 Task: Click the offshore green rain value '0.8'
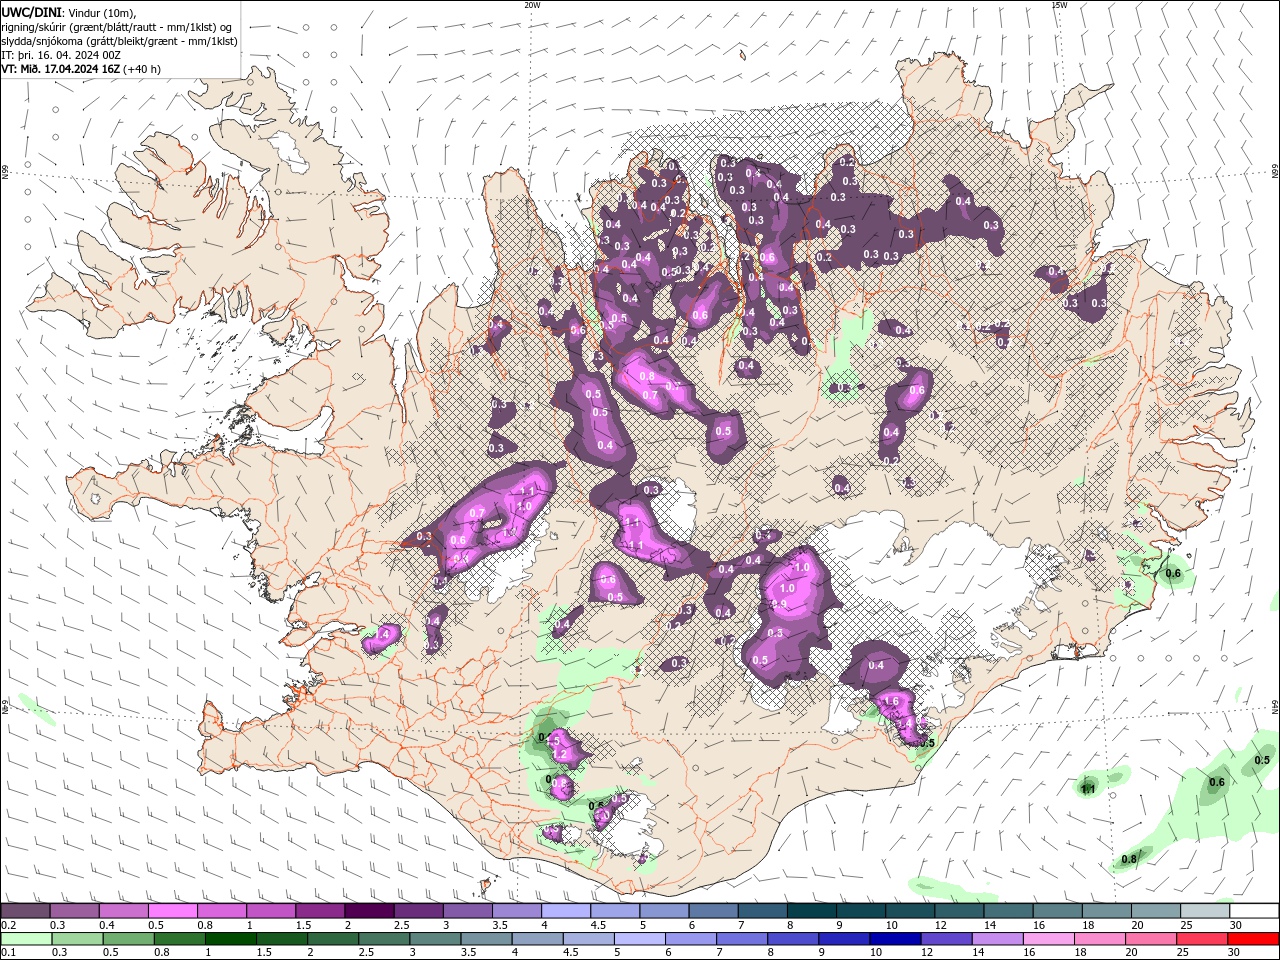[1129, 859]
